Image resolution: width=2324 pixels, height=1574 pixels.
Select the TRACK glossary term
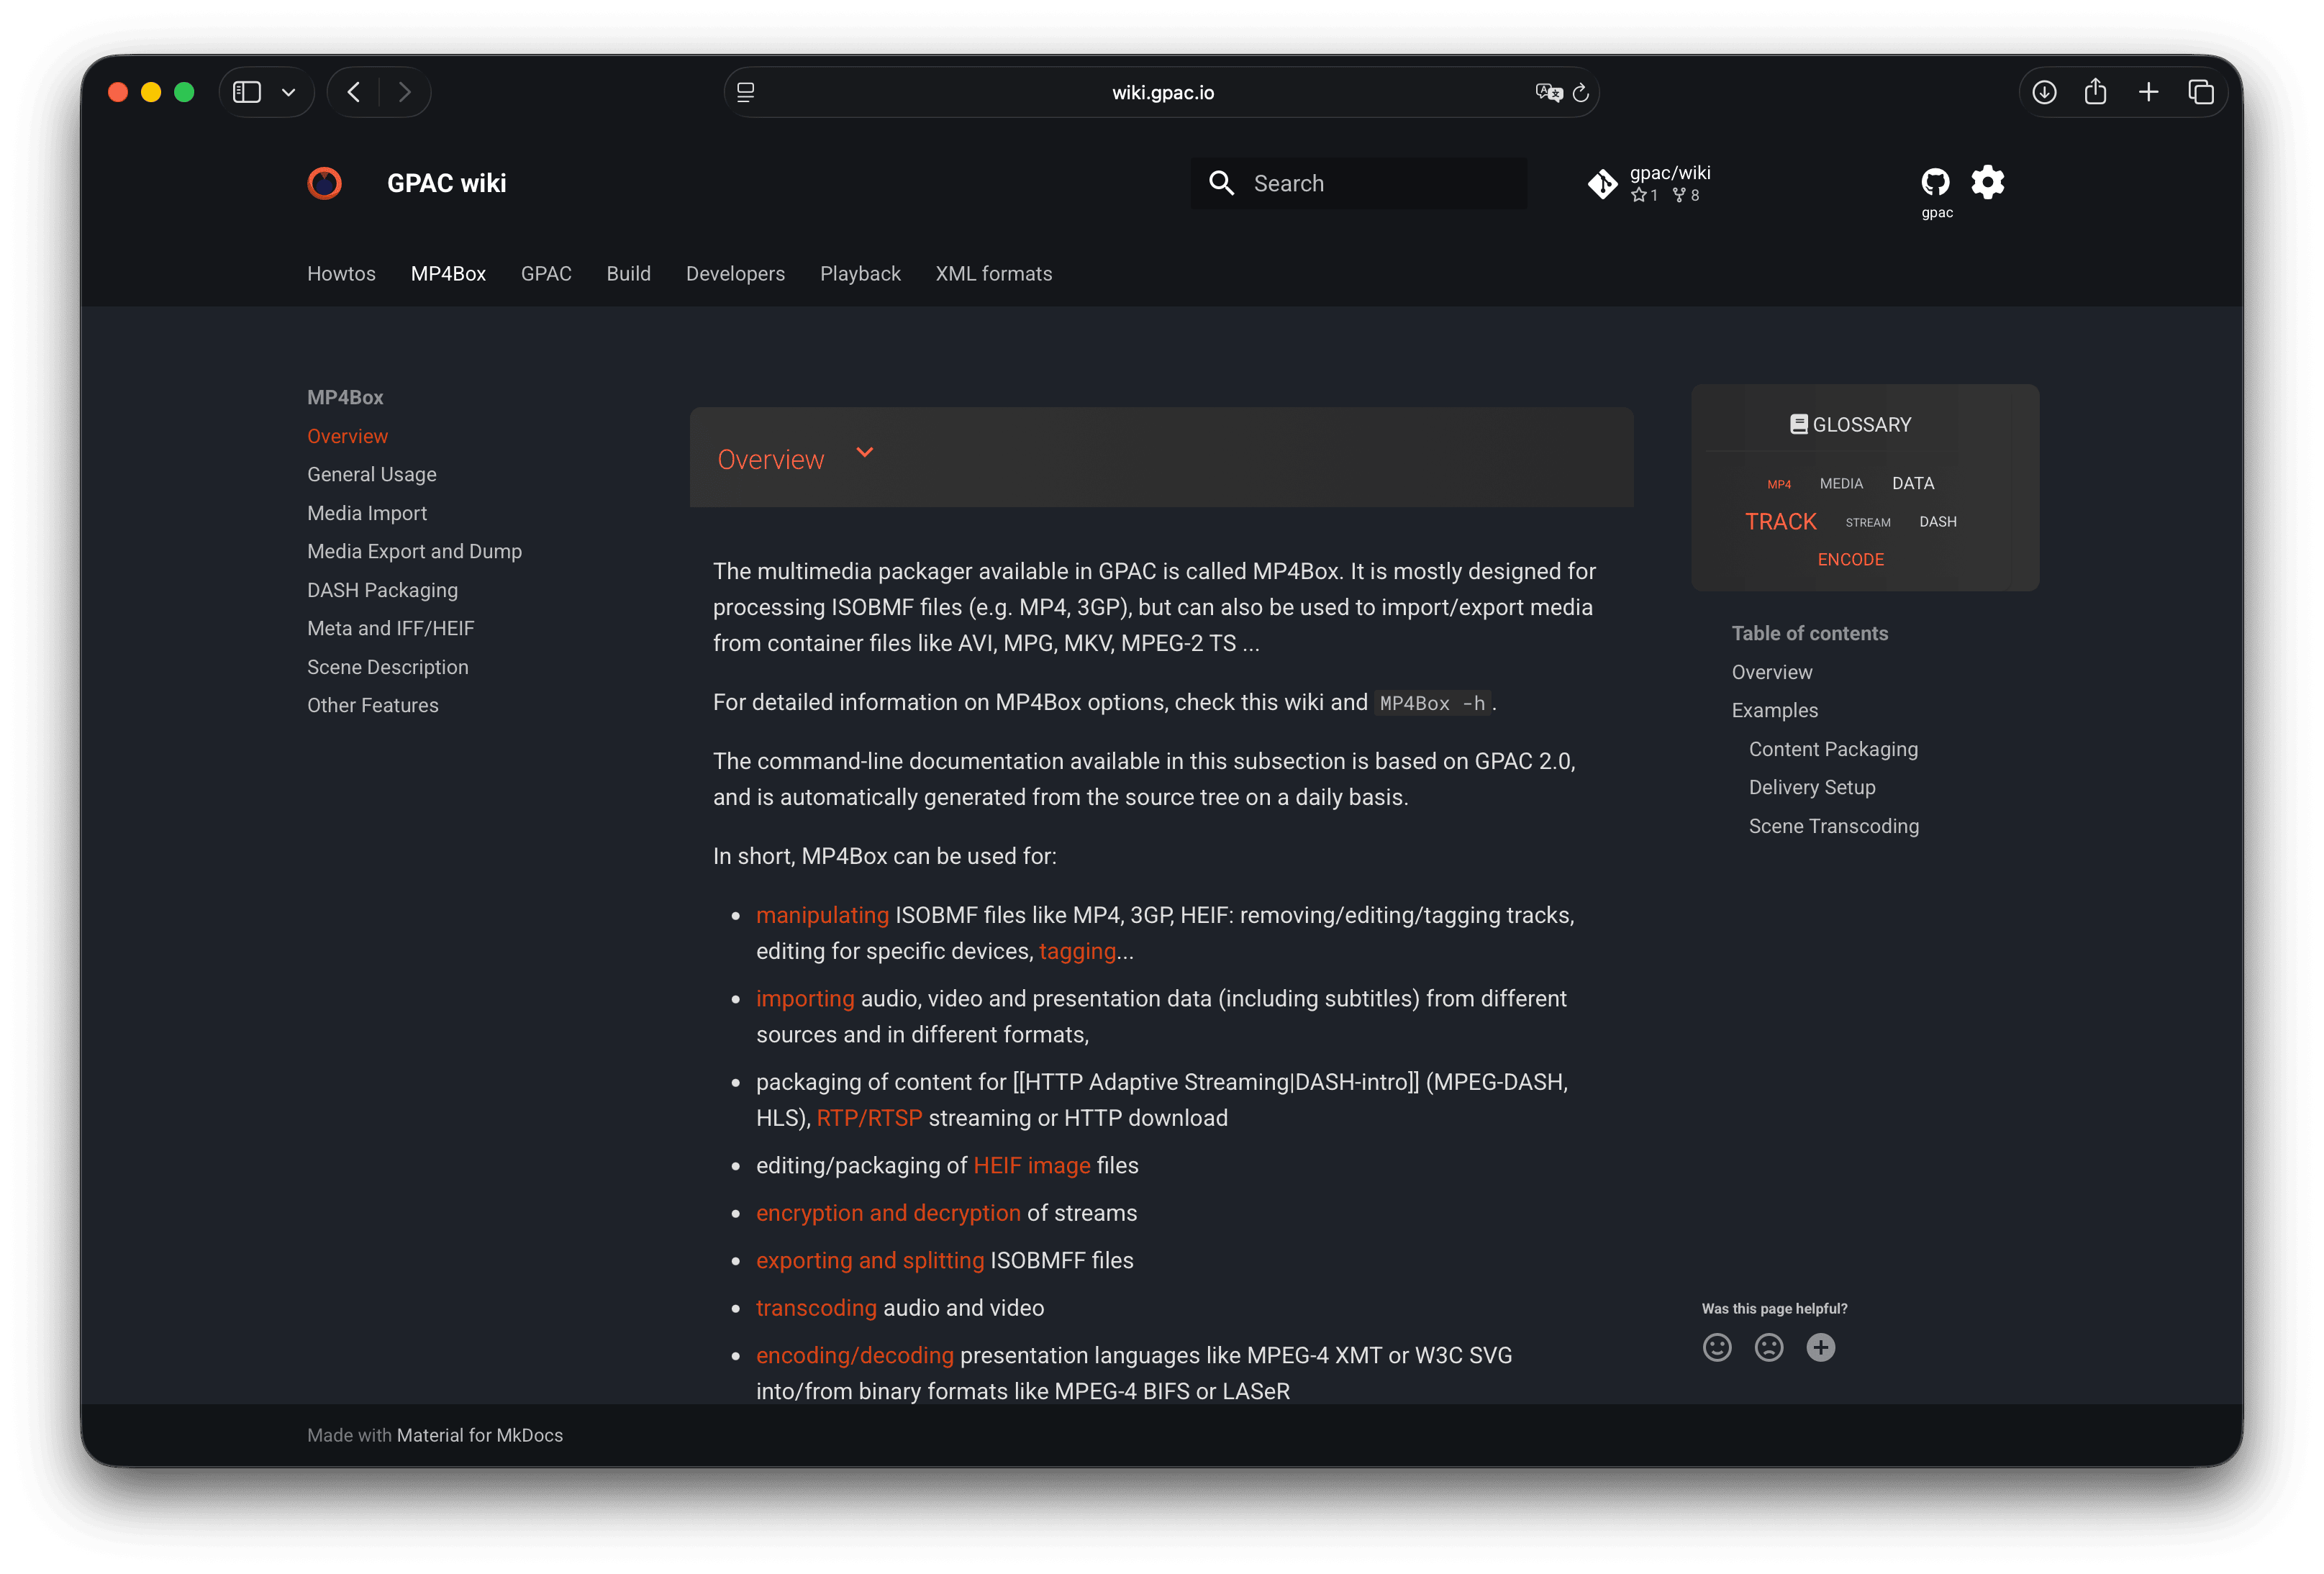(x=1780, y=521)
